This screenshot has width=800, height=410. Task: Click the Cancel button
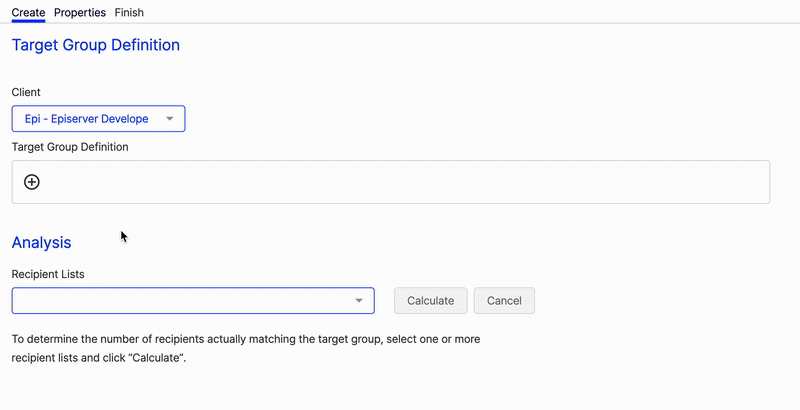pyautogui.click(x=504, y=300)
